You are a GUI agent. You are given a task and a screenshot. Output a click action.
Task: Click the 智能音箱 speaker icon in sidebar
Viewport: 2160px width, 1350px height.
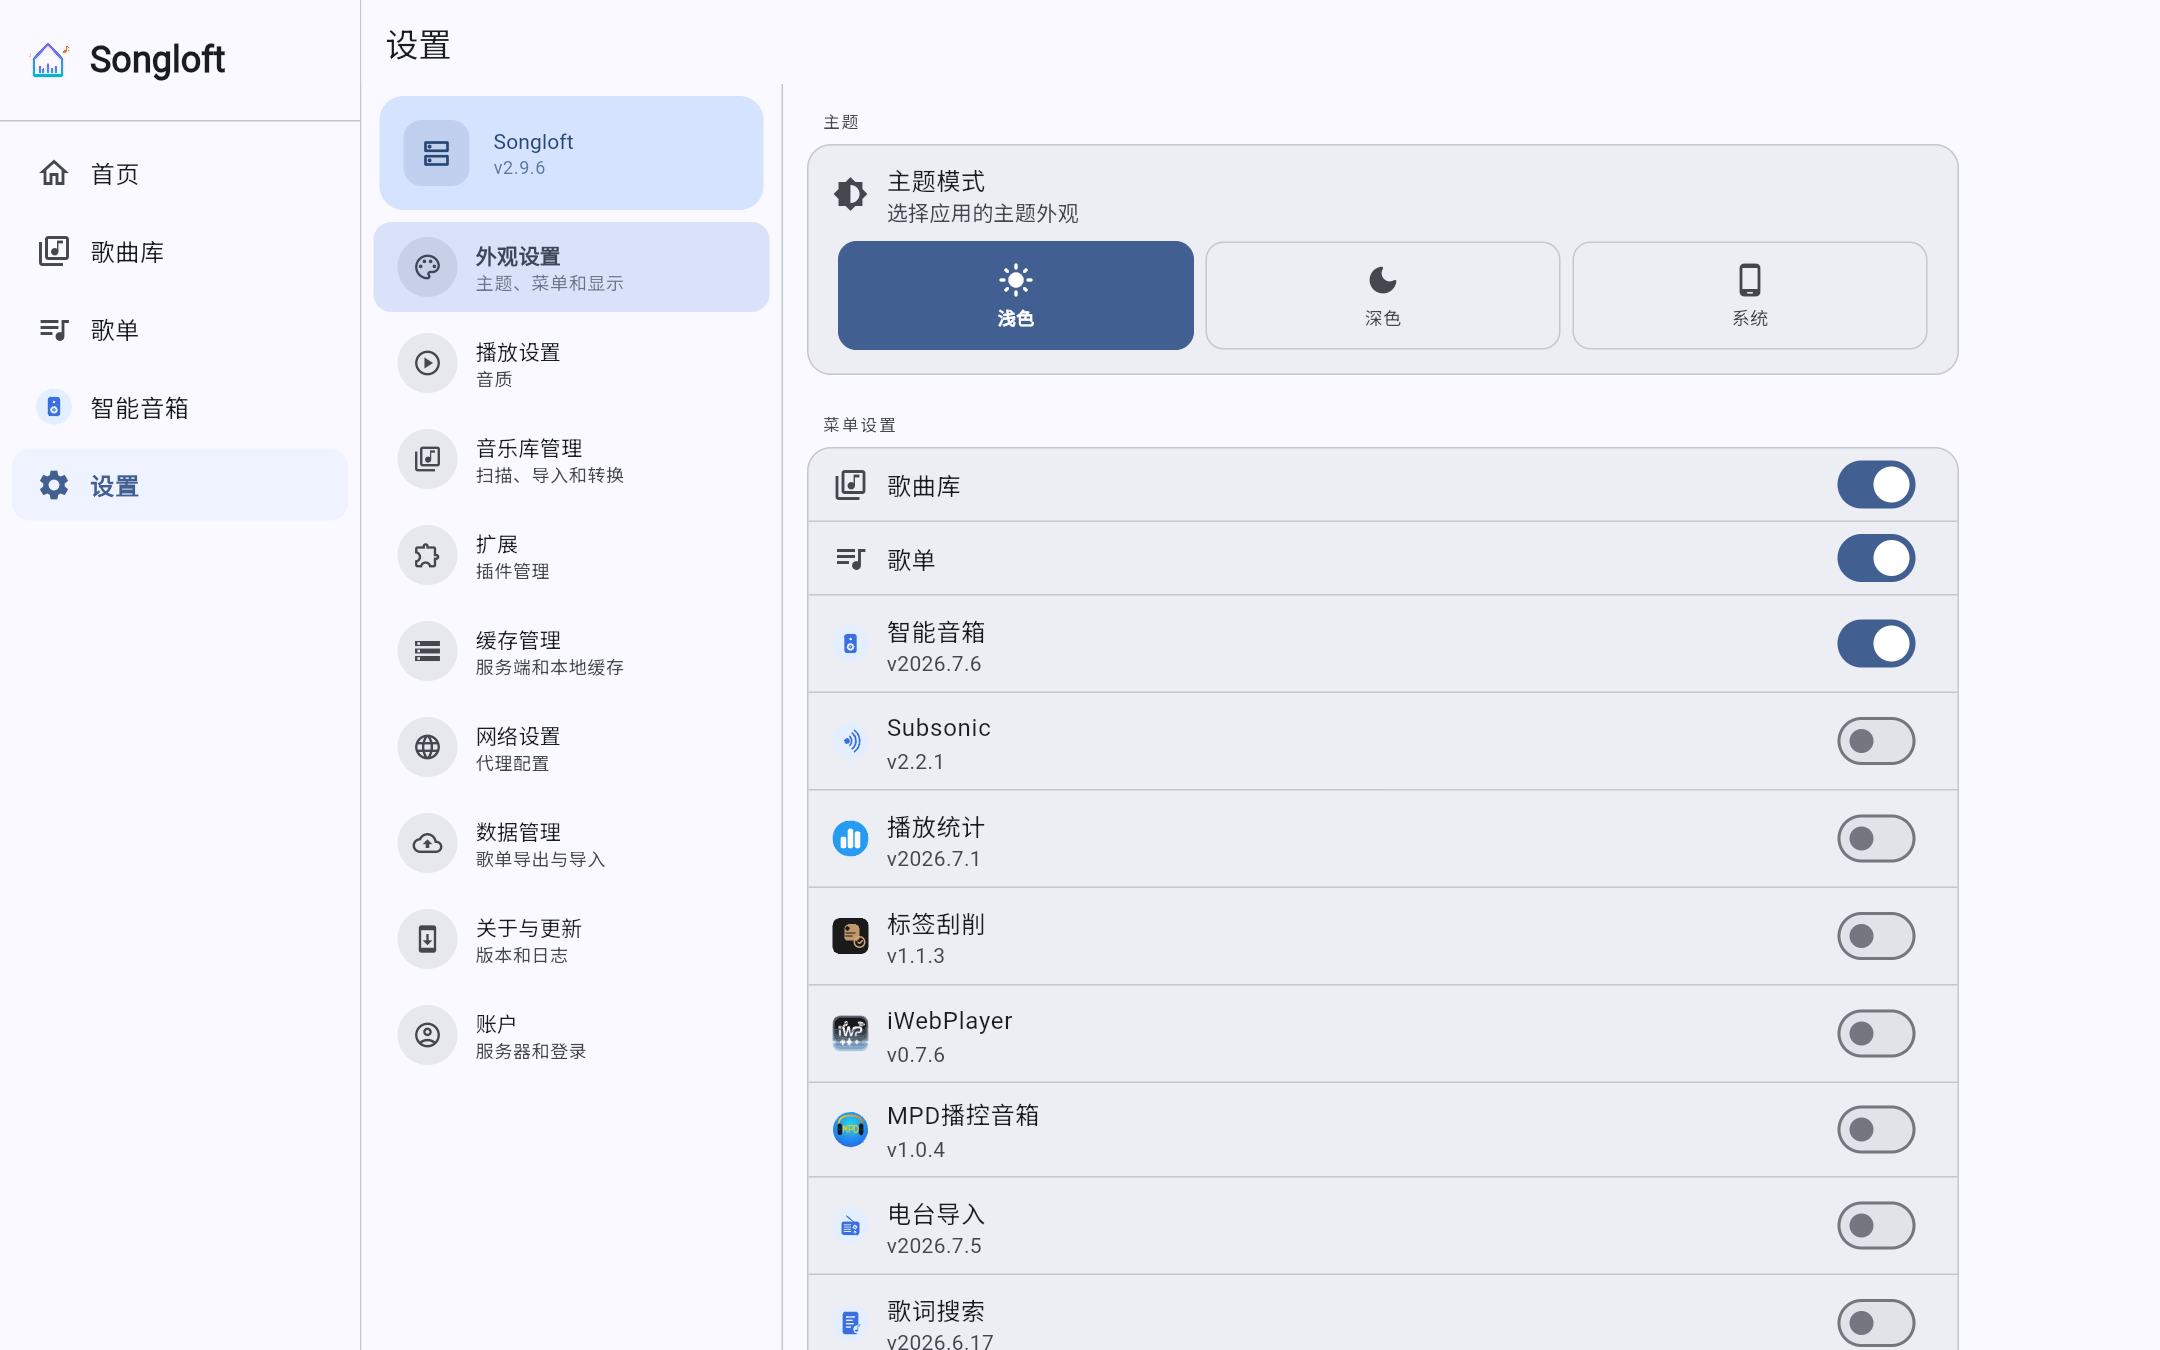[54, 407]
